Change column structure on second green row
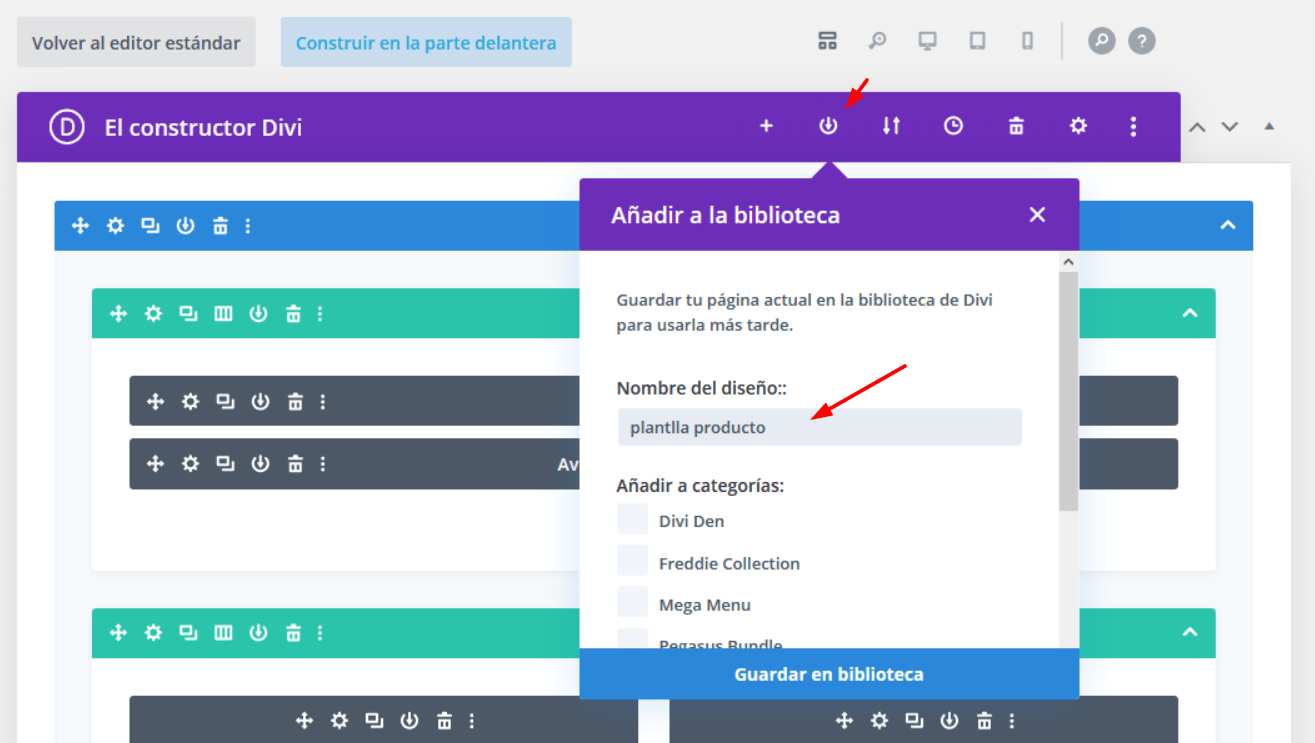Screen dimensions: 1315x743 223,633
